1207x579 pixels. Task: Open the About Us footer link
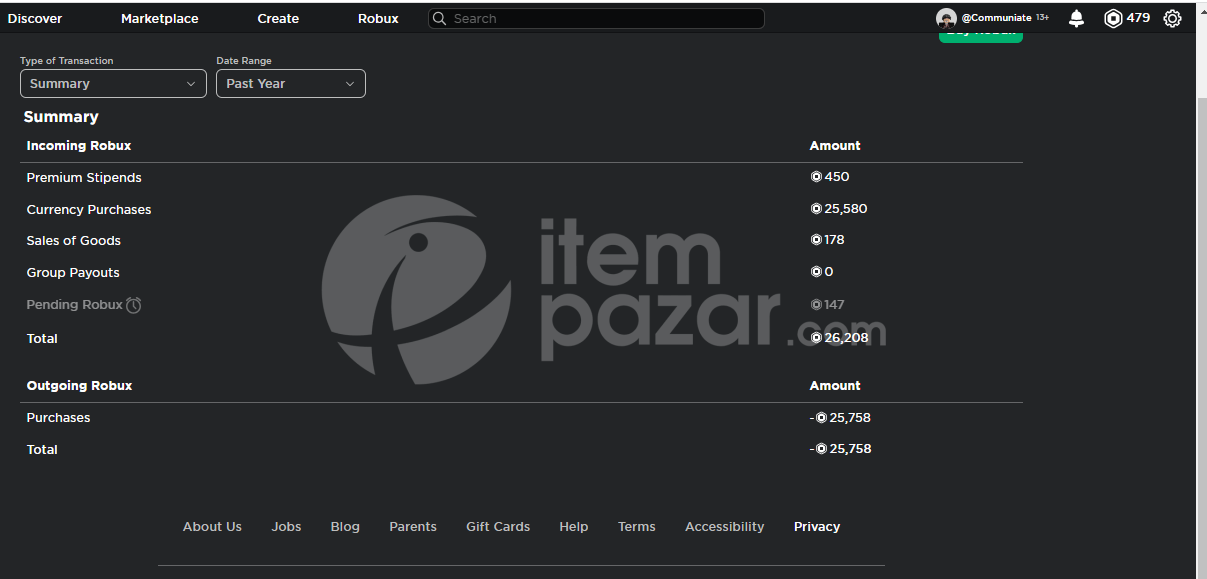coord(212,527)
